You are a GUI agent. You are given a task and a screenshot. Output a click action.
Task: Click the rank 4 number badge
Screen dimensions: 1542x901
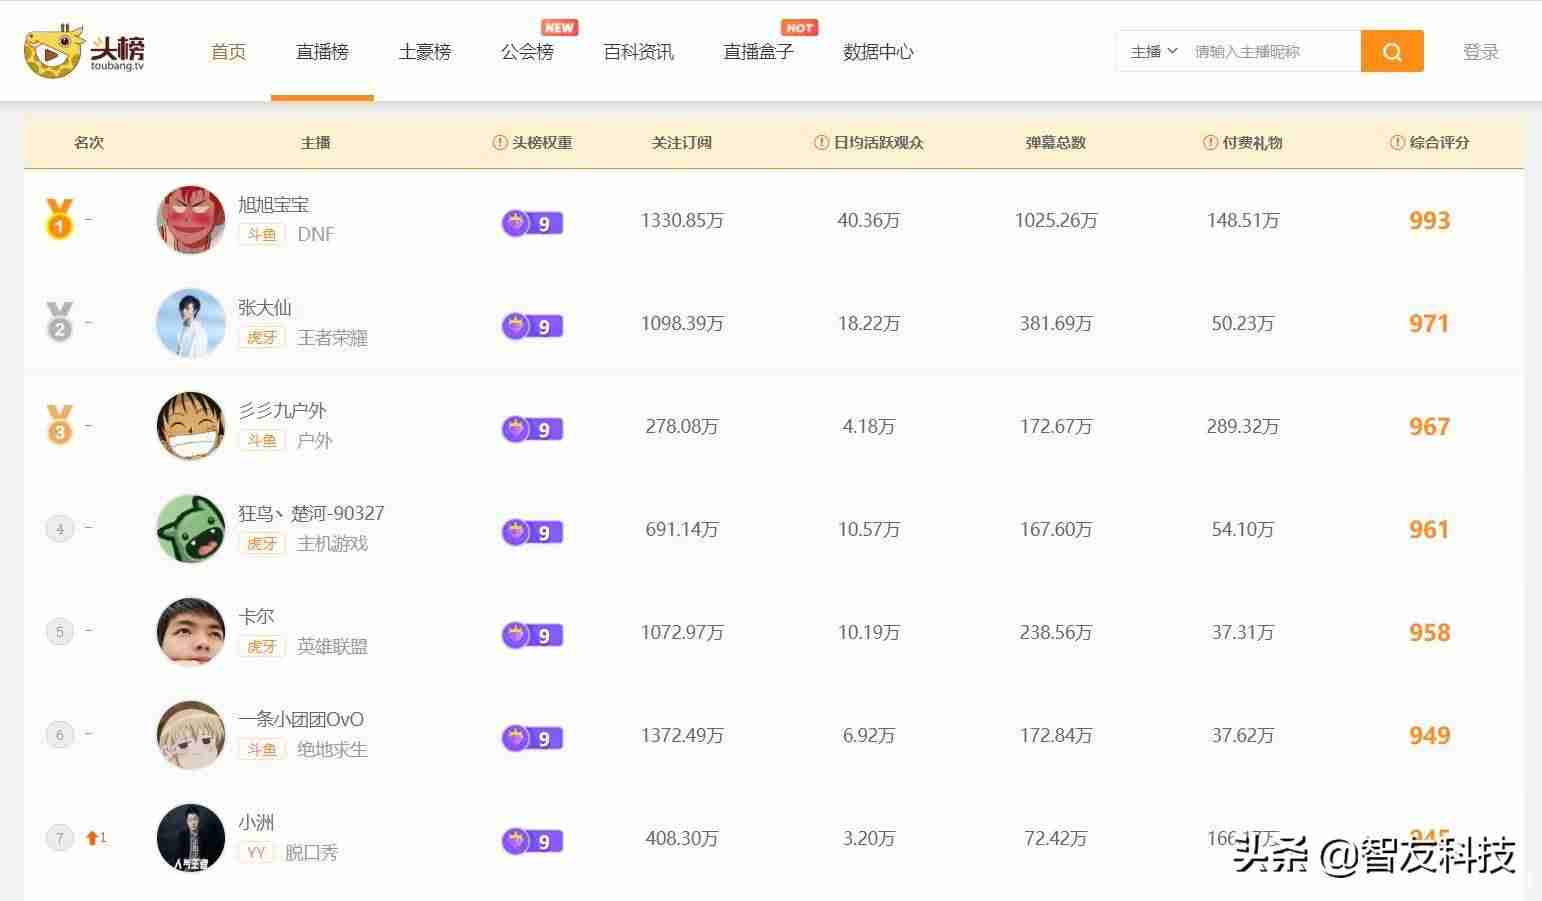[x=60, y=529]
